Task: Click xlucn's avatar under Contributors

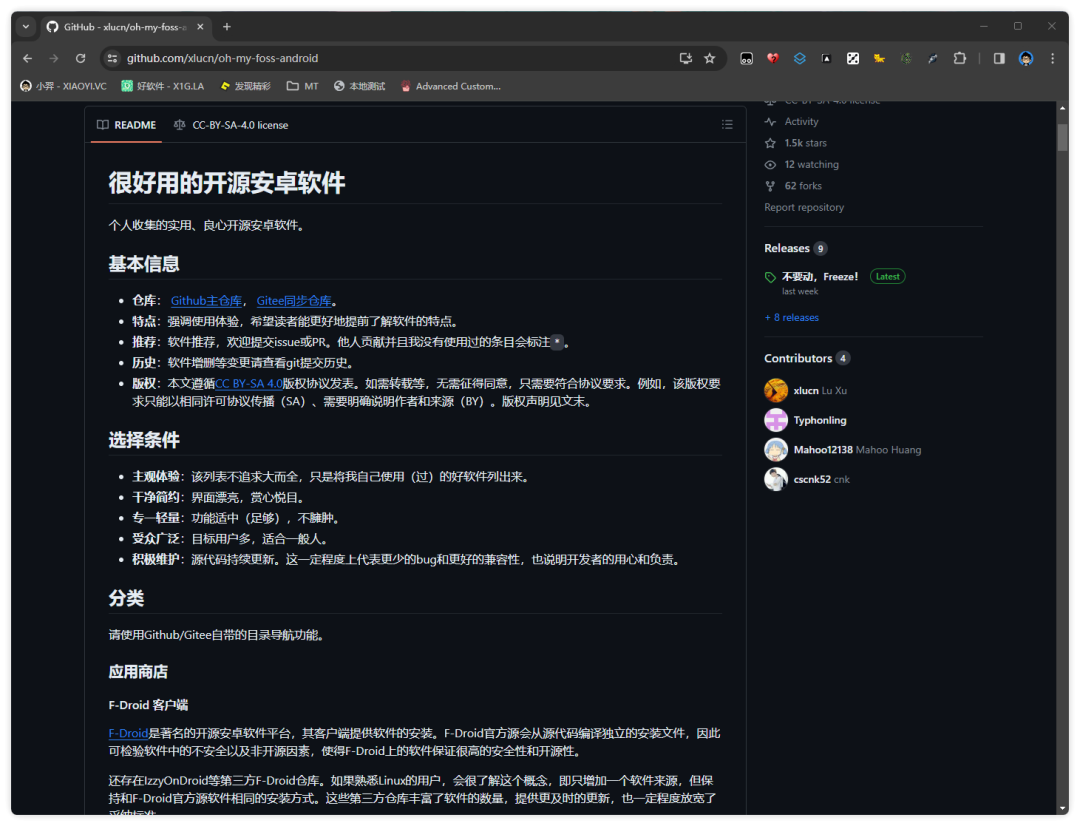Action: [x=776, y=390]
